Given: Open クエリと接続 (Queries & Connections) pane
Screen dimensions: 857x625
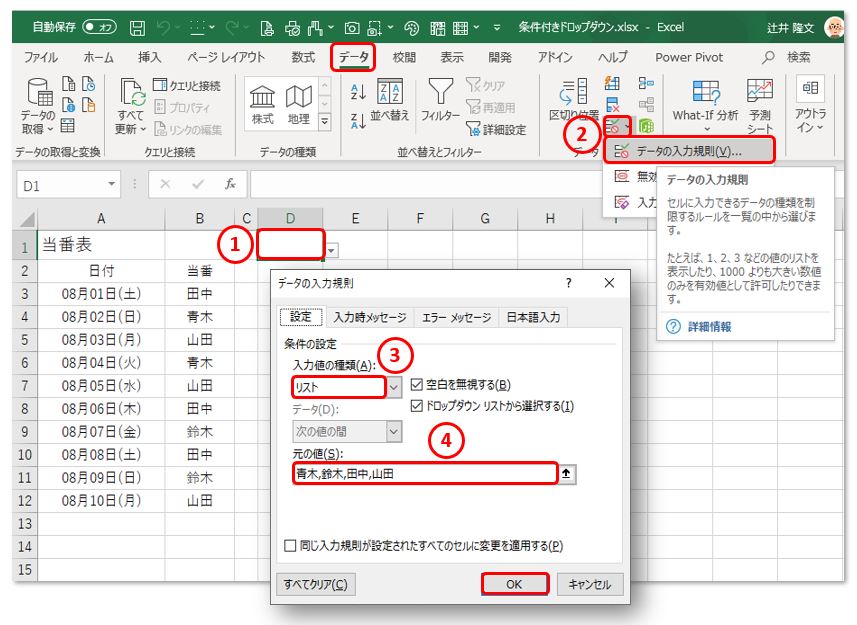Looking at the screenshot, I should [x=187, y=85].
